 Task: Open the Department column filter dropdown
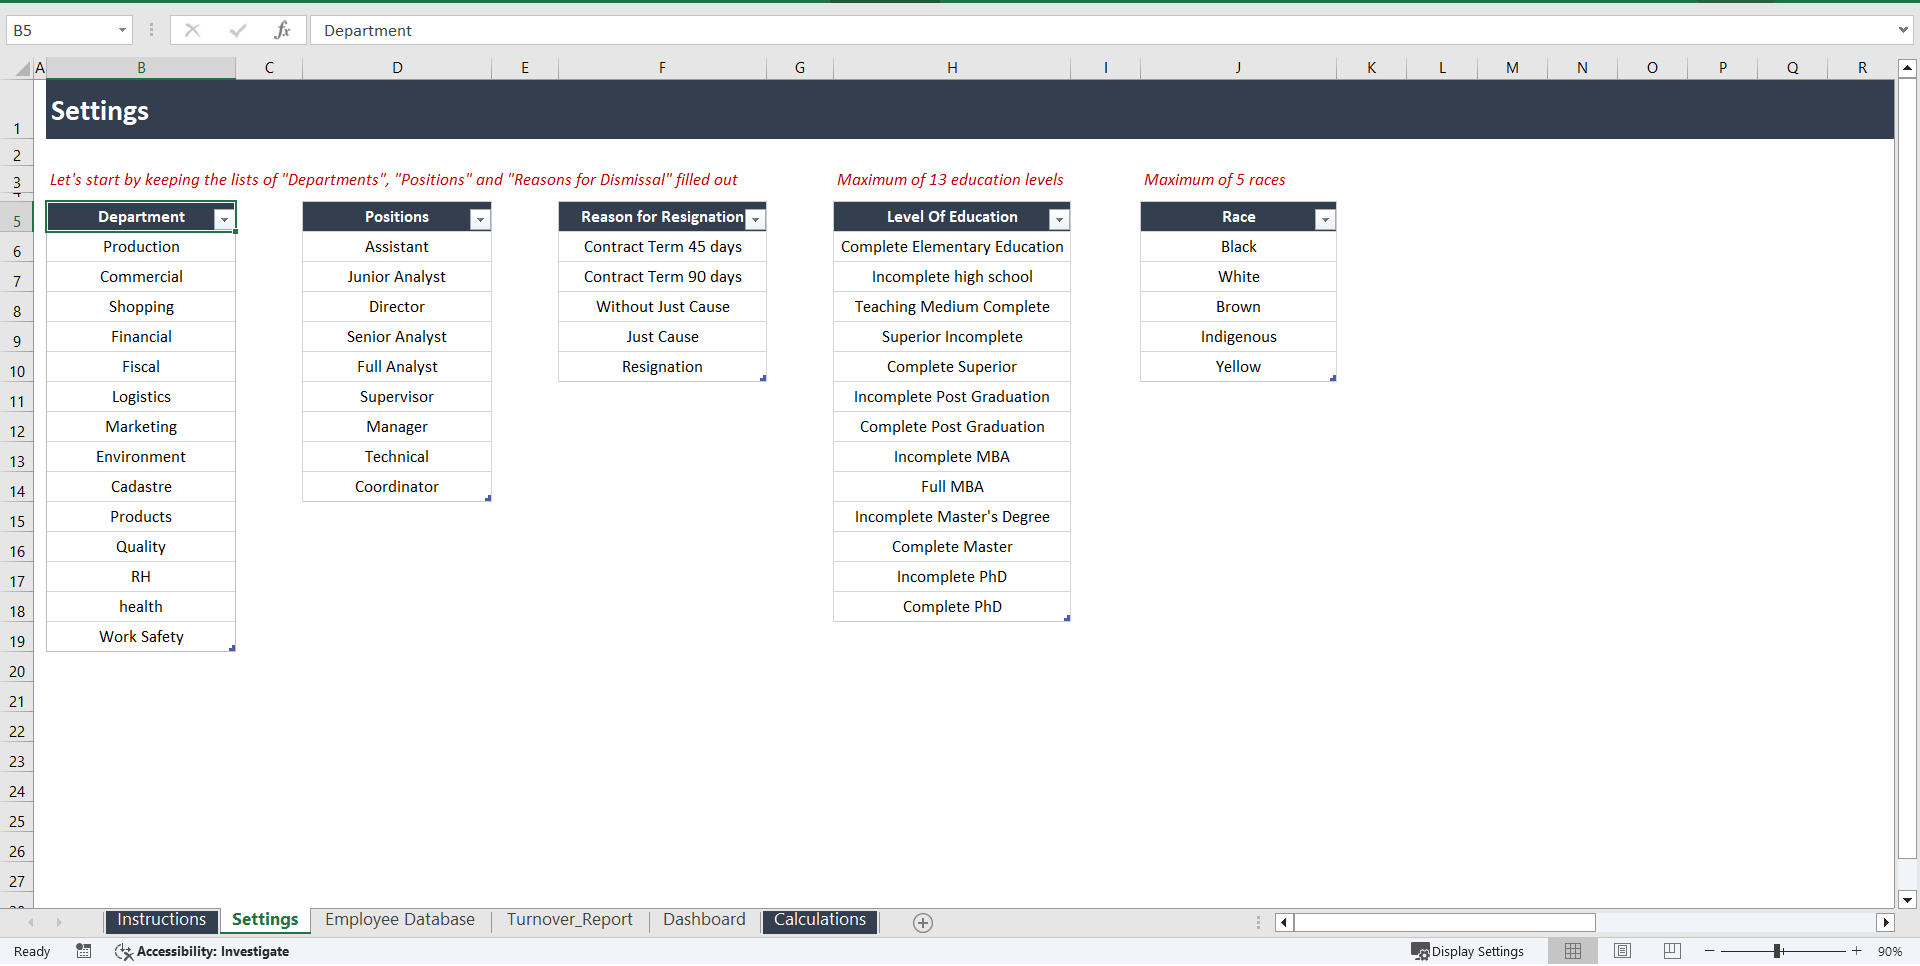tap(225, 217)
